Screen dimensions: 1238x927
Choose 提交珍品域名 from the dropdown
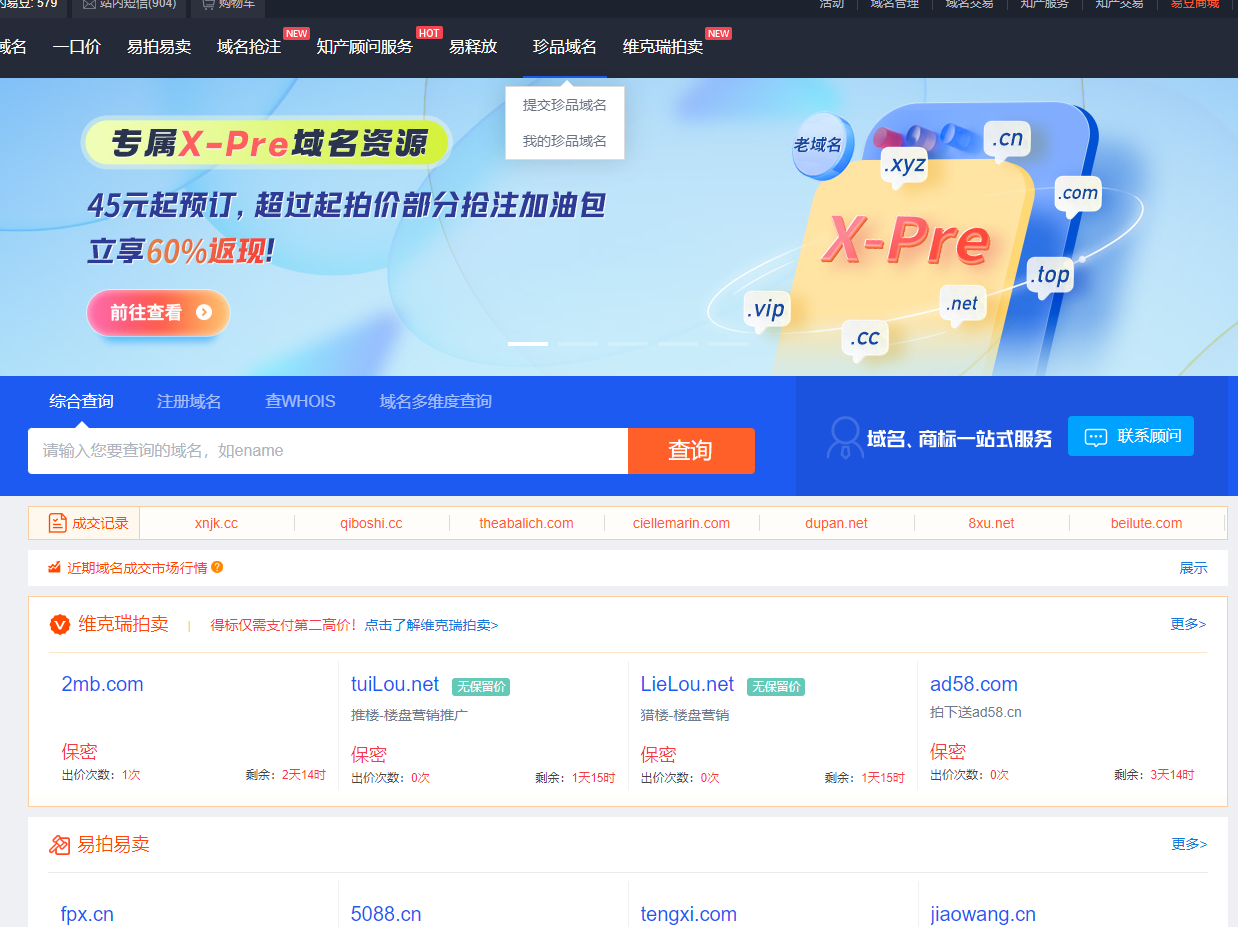[565, 105]
